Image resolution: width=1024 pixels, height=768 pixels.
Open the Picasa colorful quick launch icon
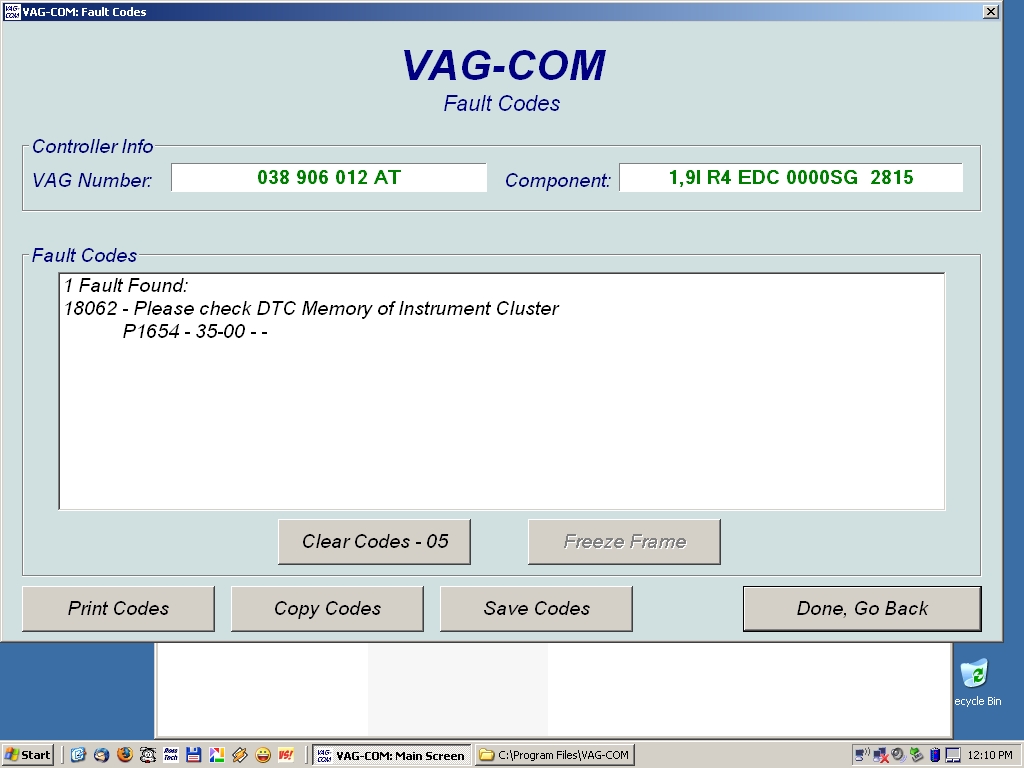click(216, 755)
